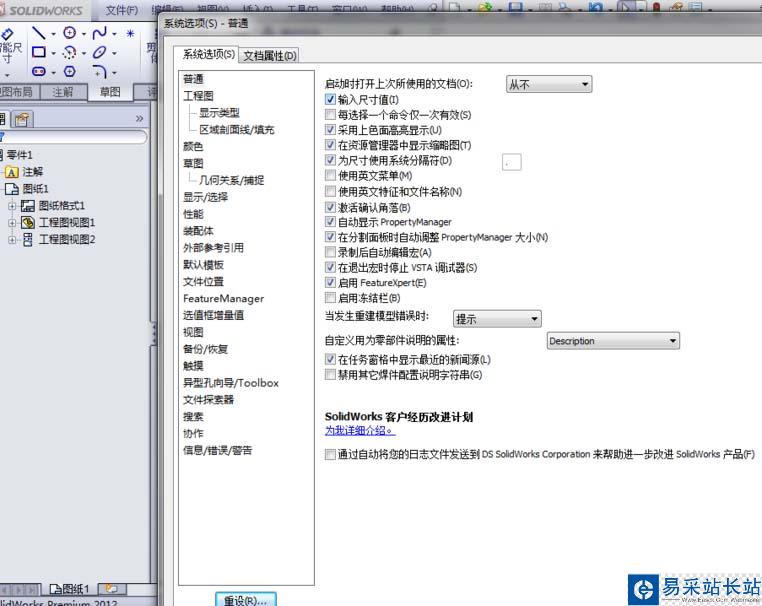Select the Ellipse sketch tool

[x=99, y=52]
